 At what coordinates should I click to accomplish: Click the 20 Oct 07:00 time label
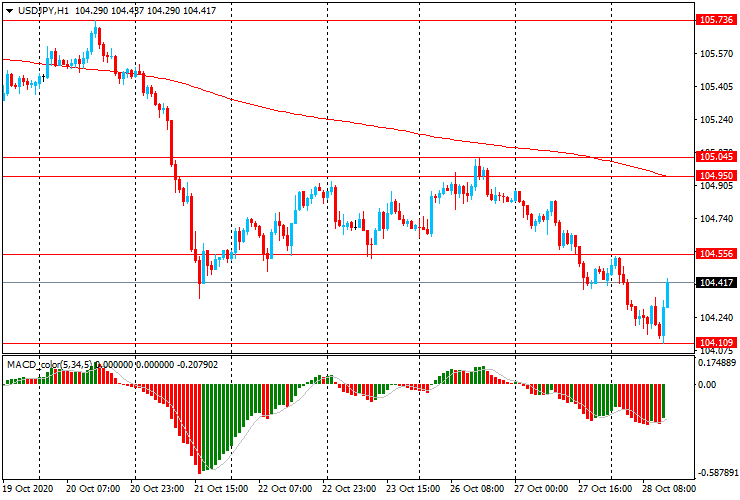[x=93, y=489]
